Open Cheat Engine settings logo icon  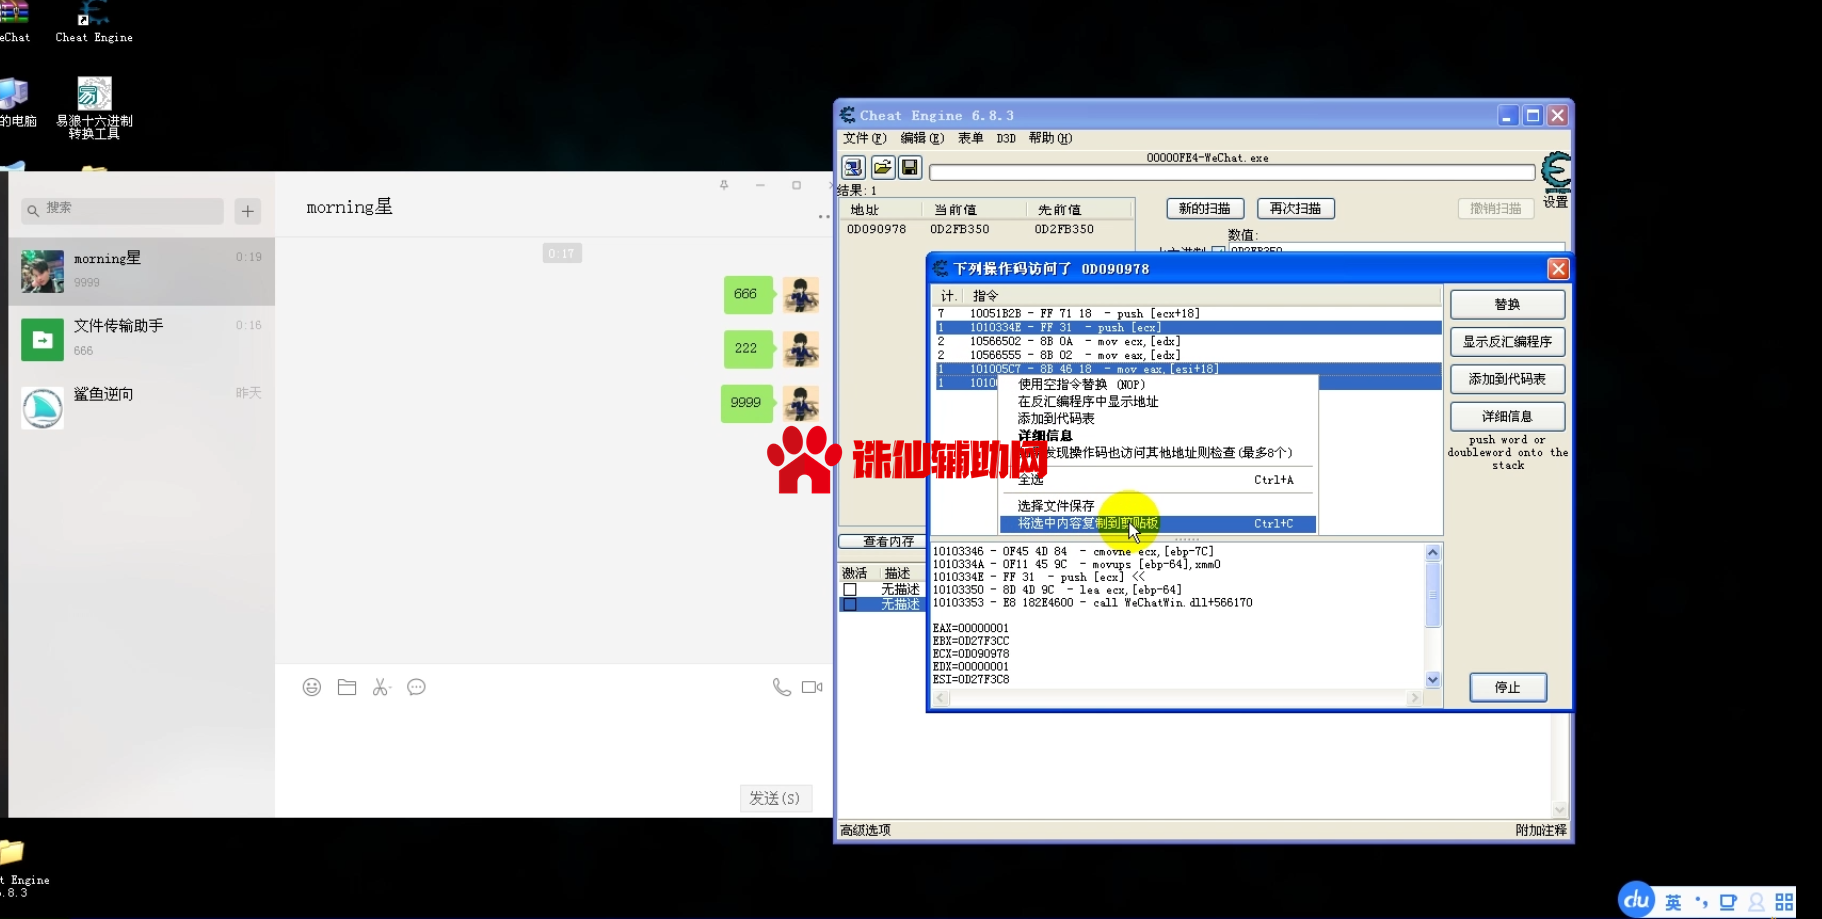point(1556,172)
